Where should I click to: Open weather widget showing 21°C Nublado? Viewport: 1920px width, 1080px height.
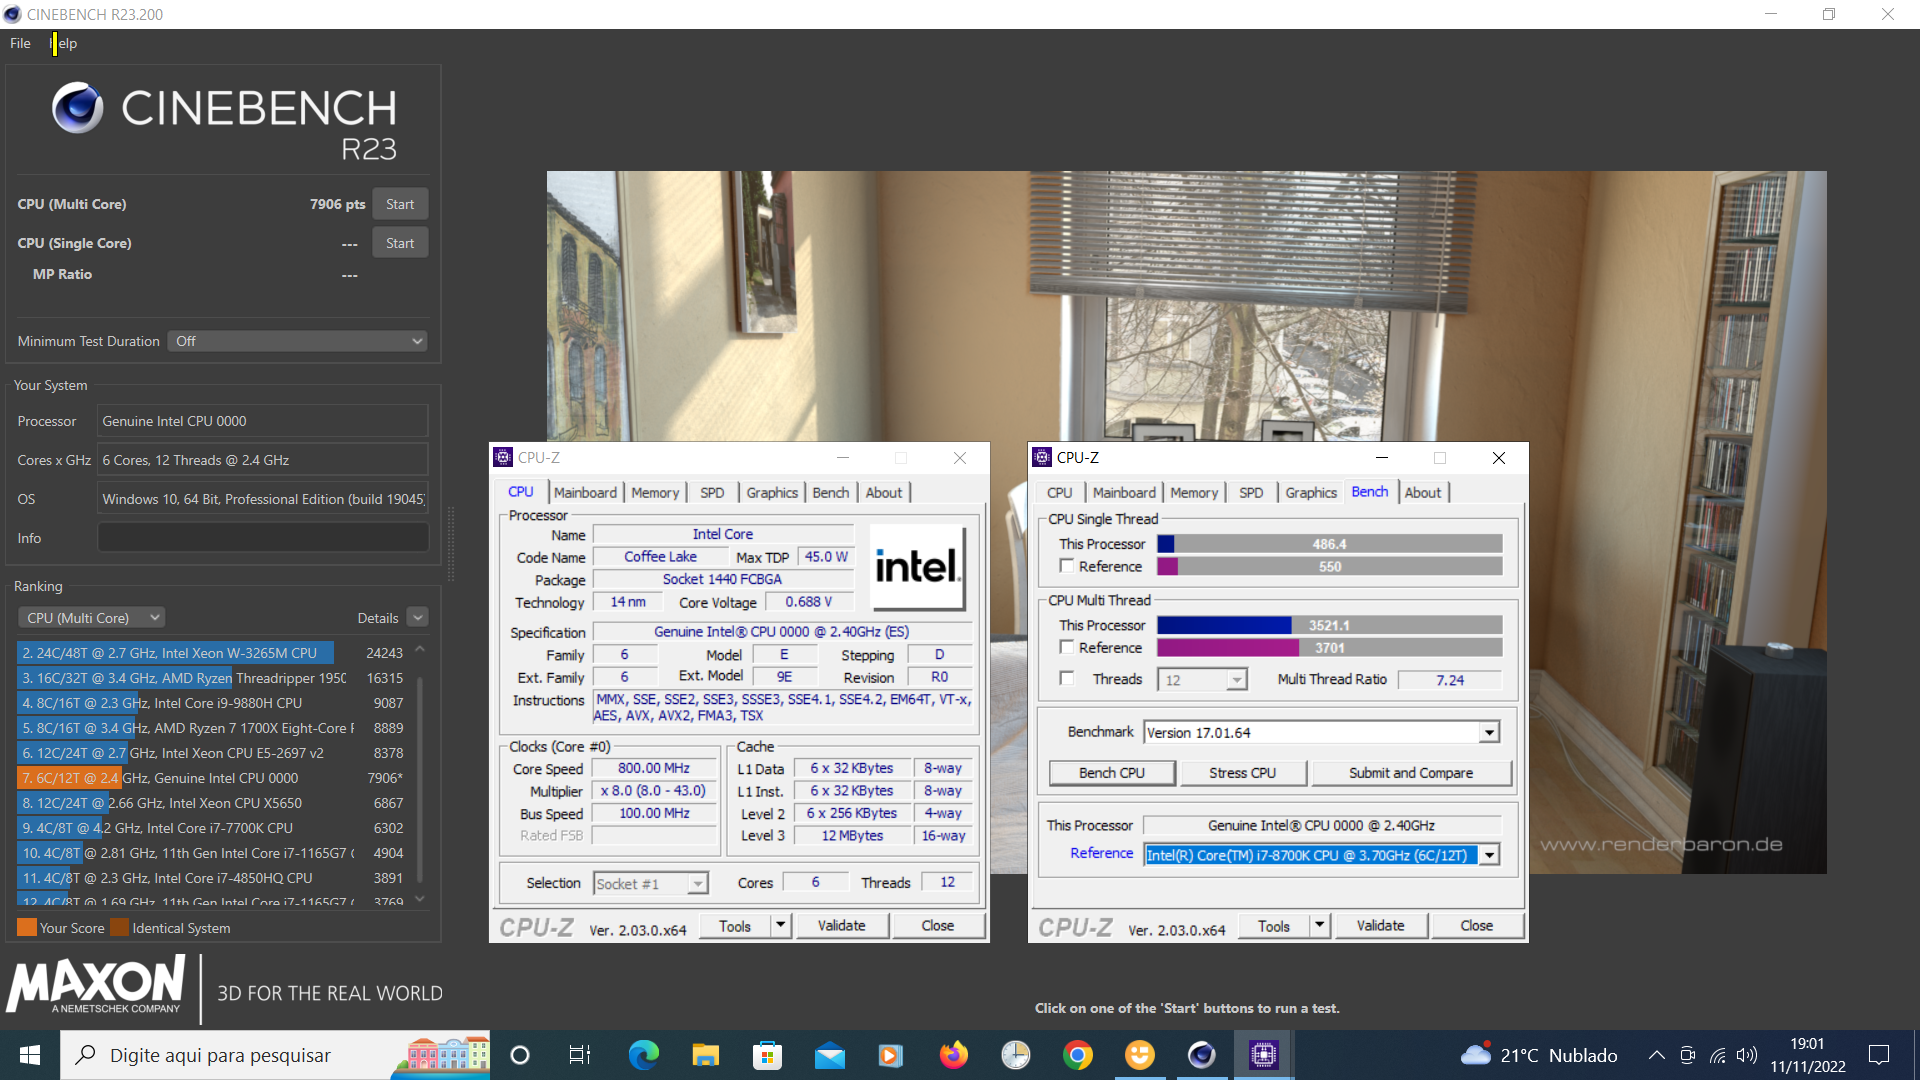coord(1539,1055)
